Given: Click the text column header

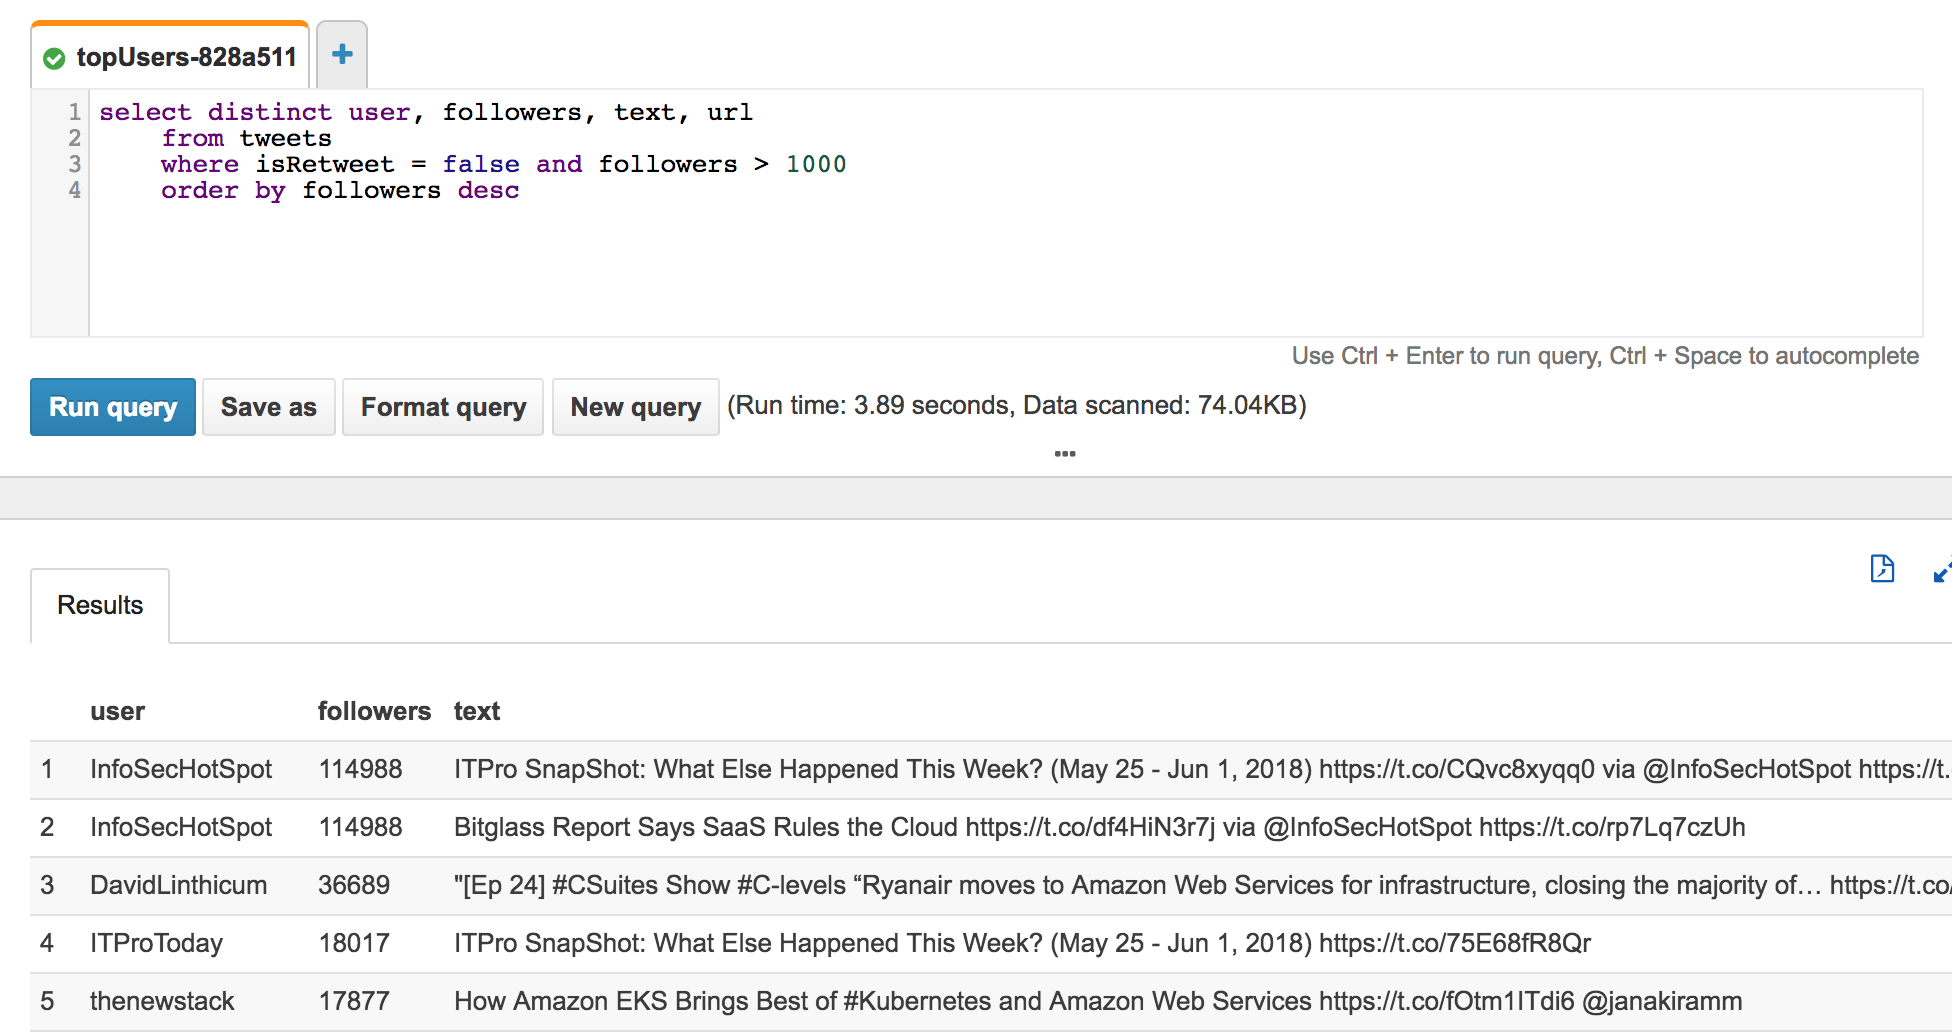Looking at the screenshot, I should click(x=477, y=711).
